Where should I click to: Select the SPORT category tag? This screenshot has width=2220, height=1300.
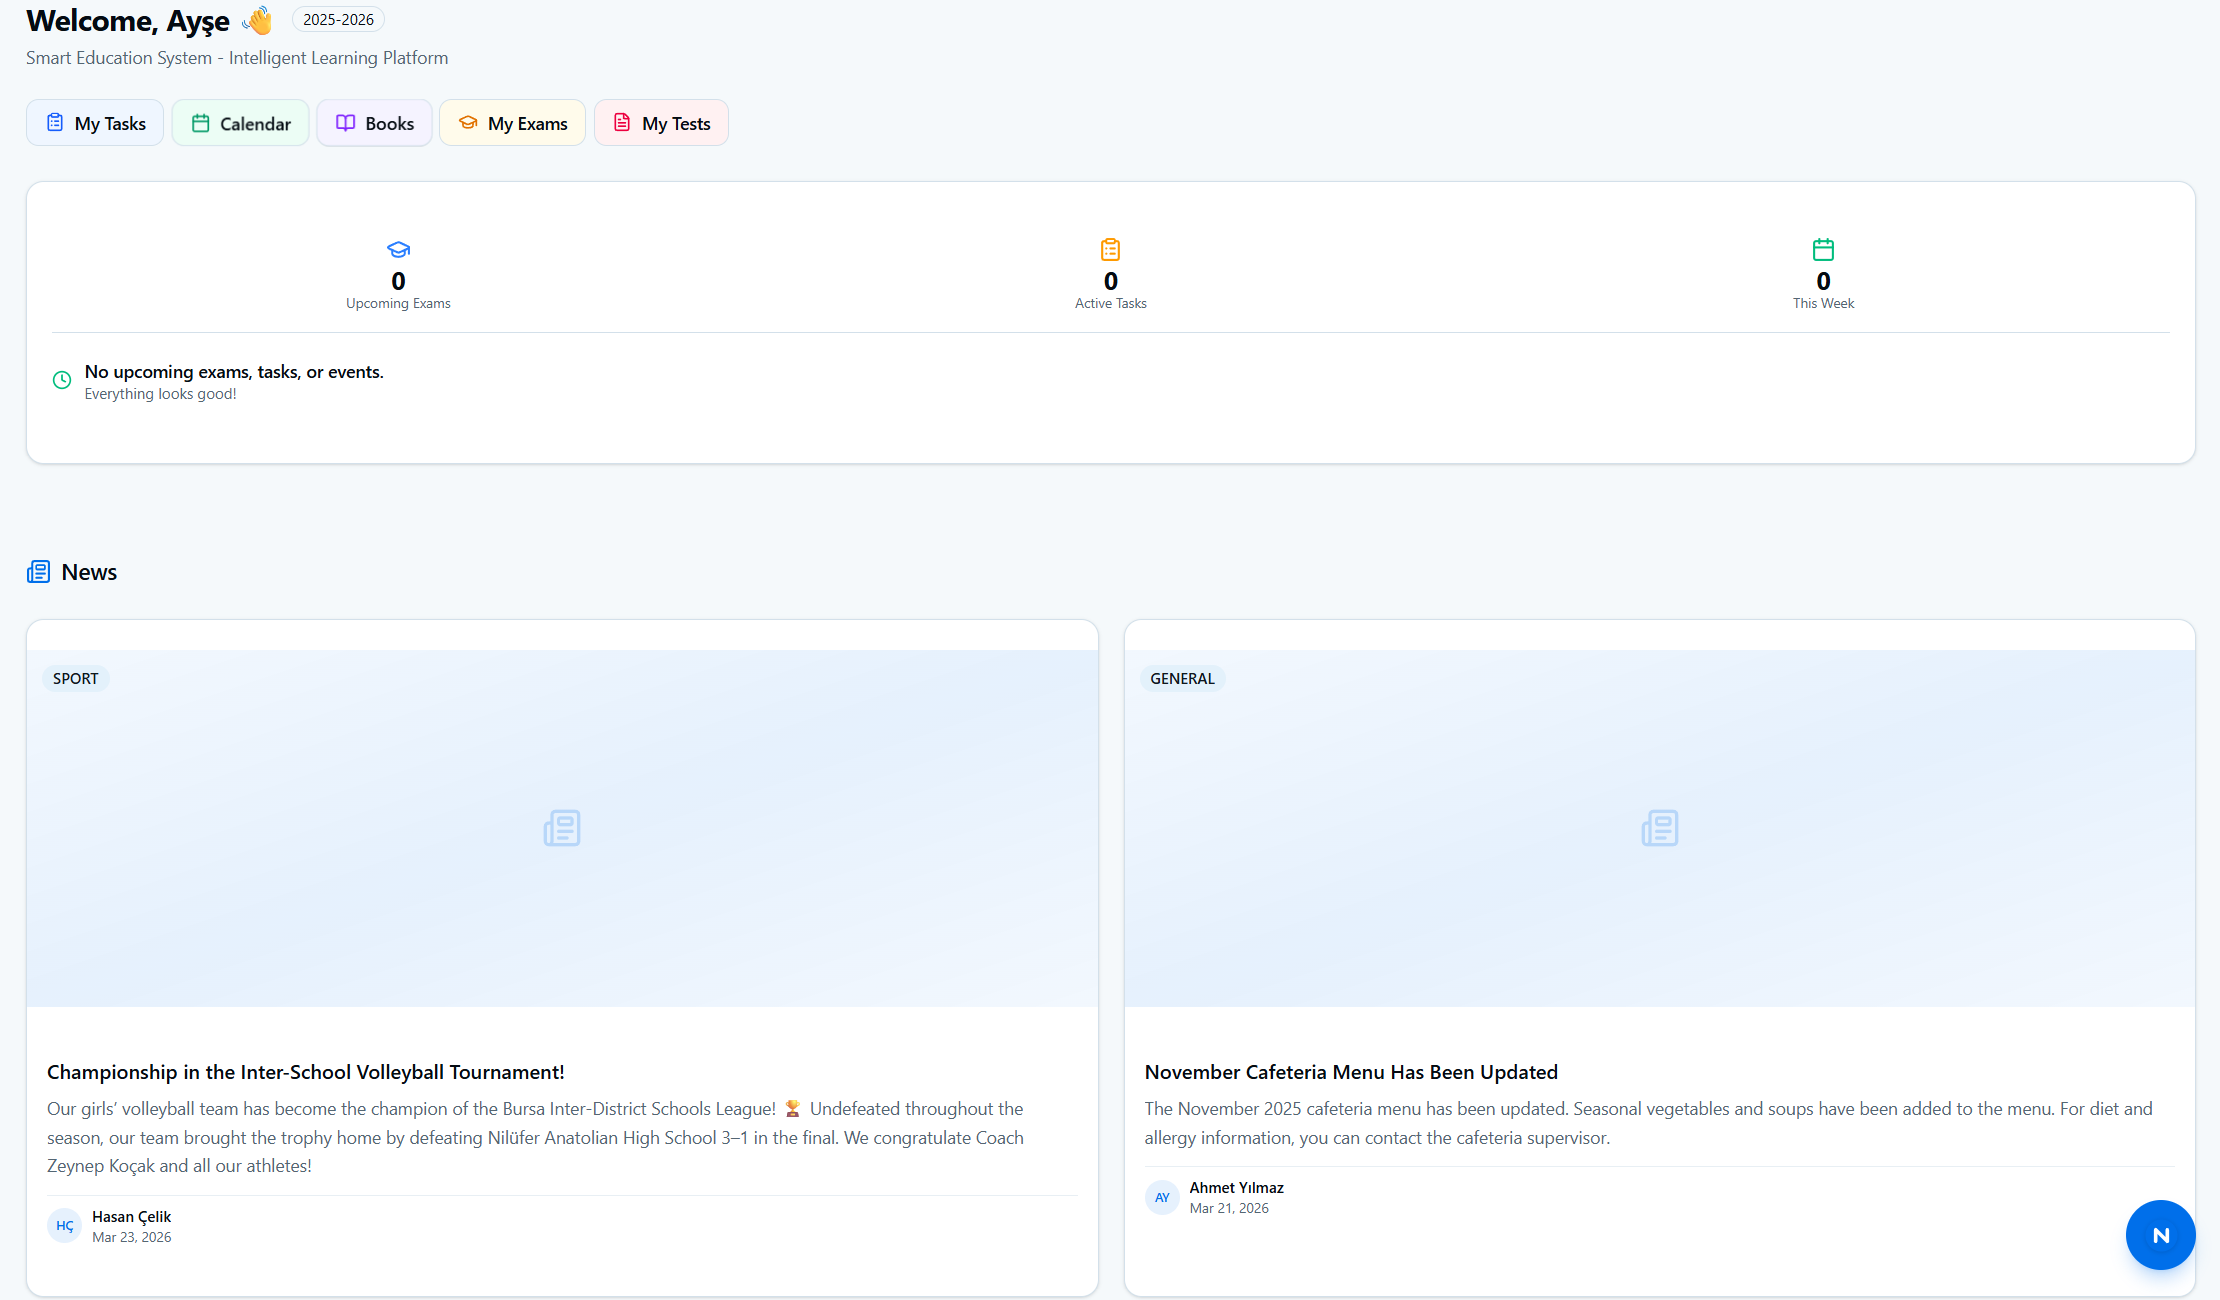75,679
